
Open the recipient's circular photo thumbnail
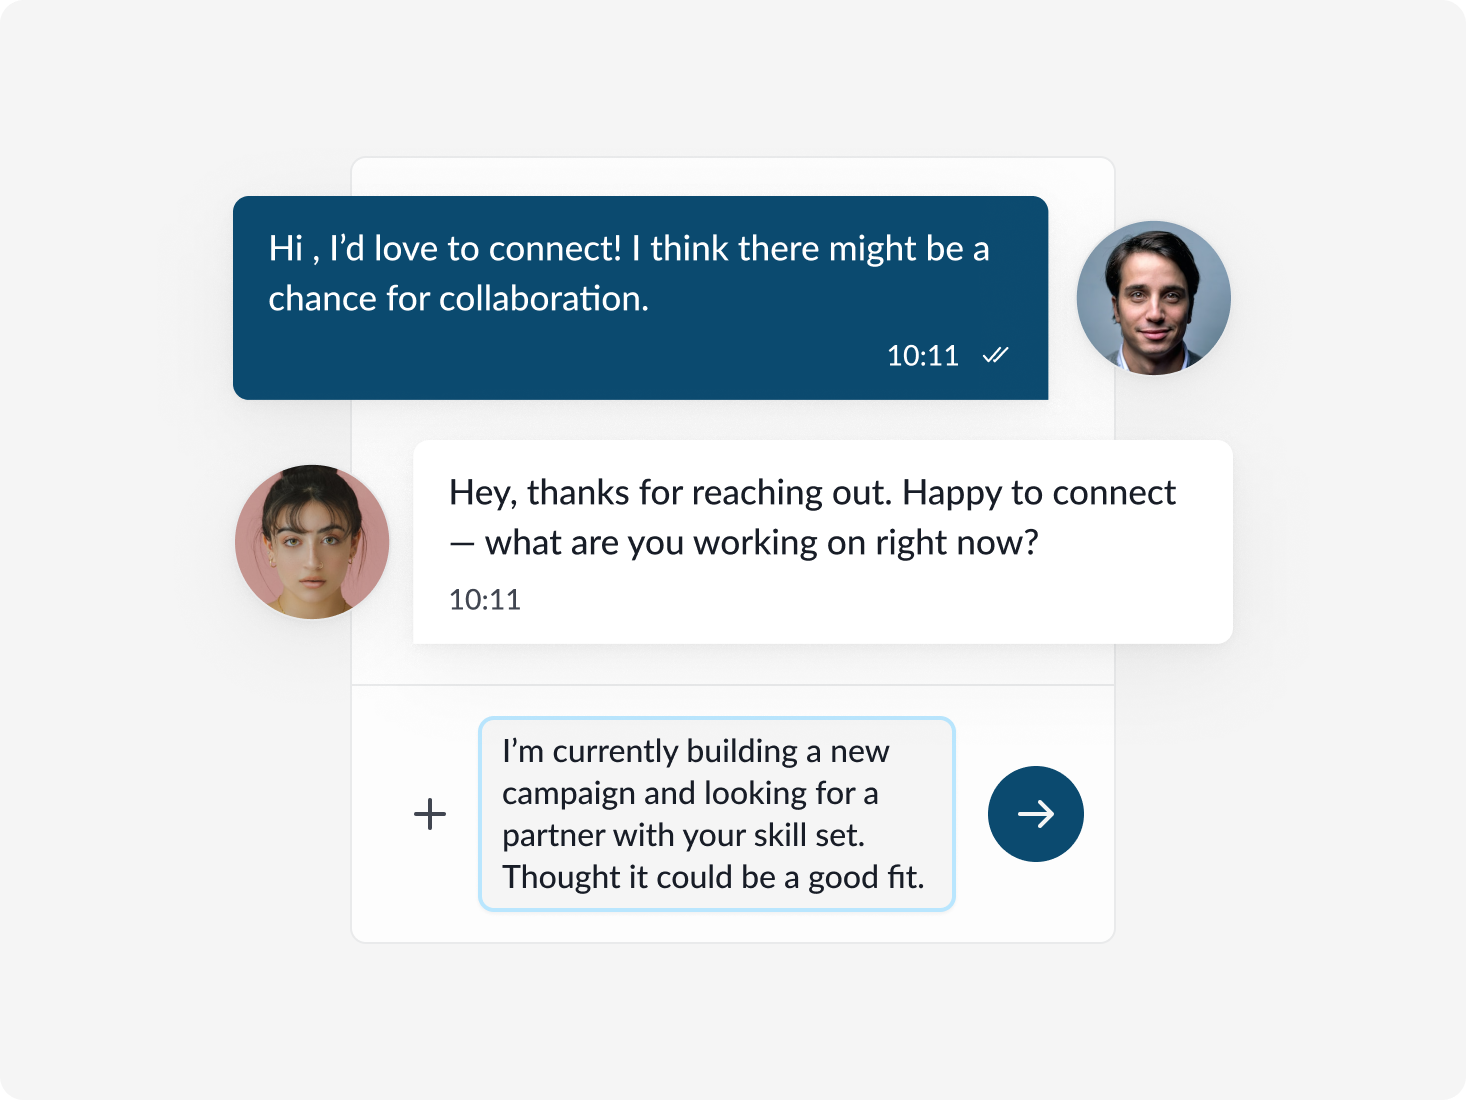pos(311,542)
